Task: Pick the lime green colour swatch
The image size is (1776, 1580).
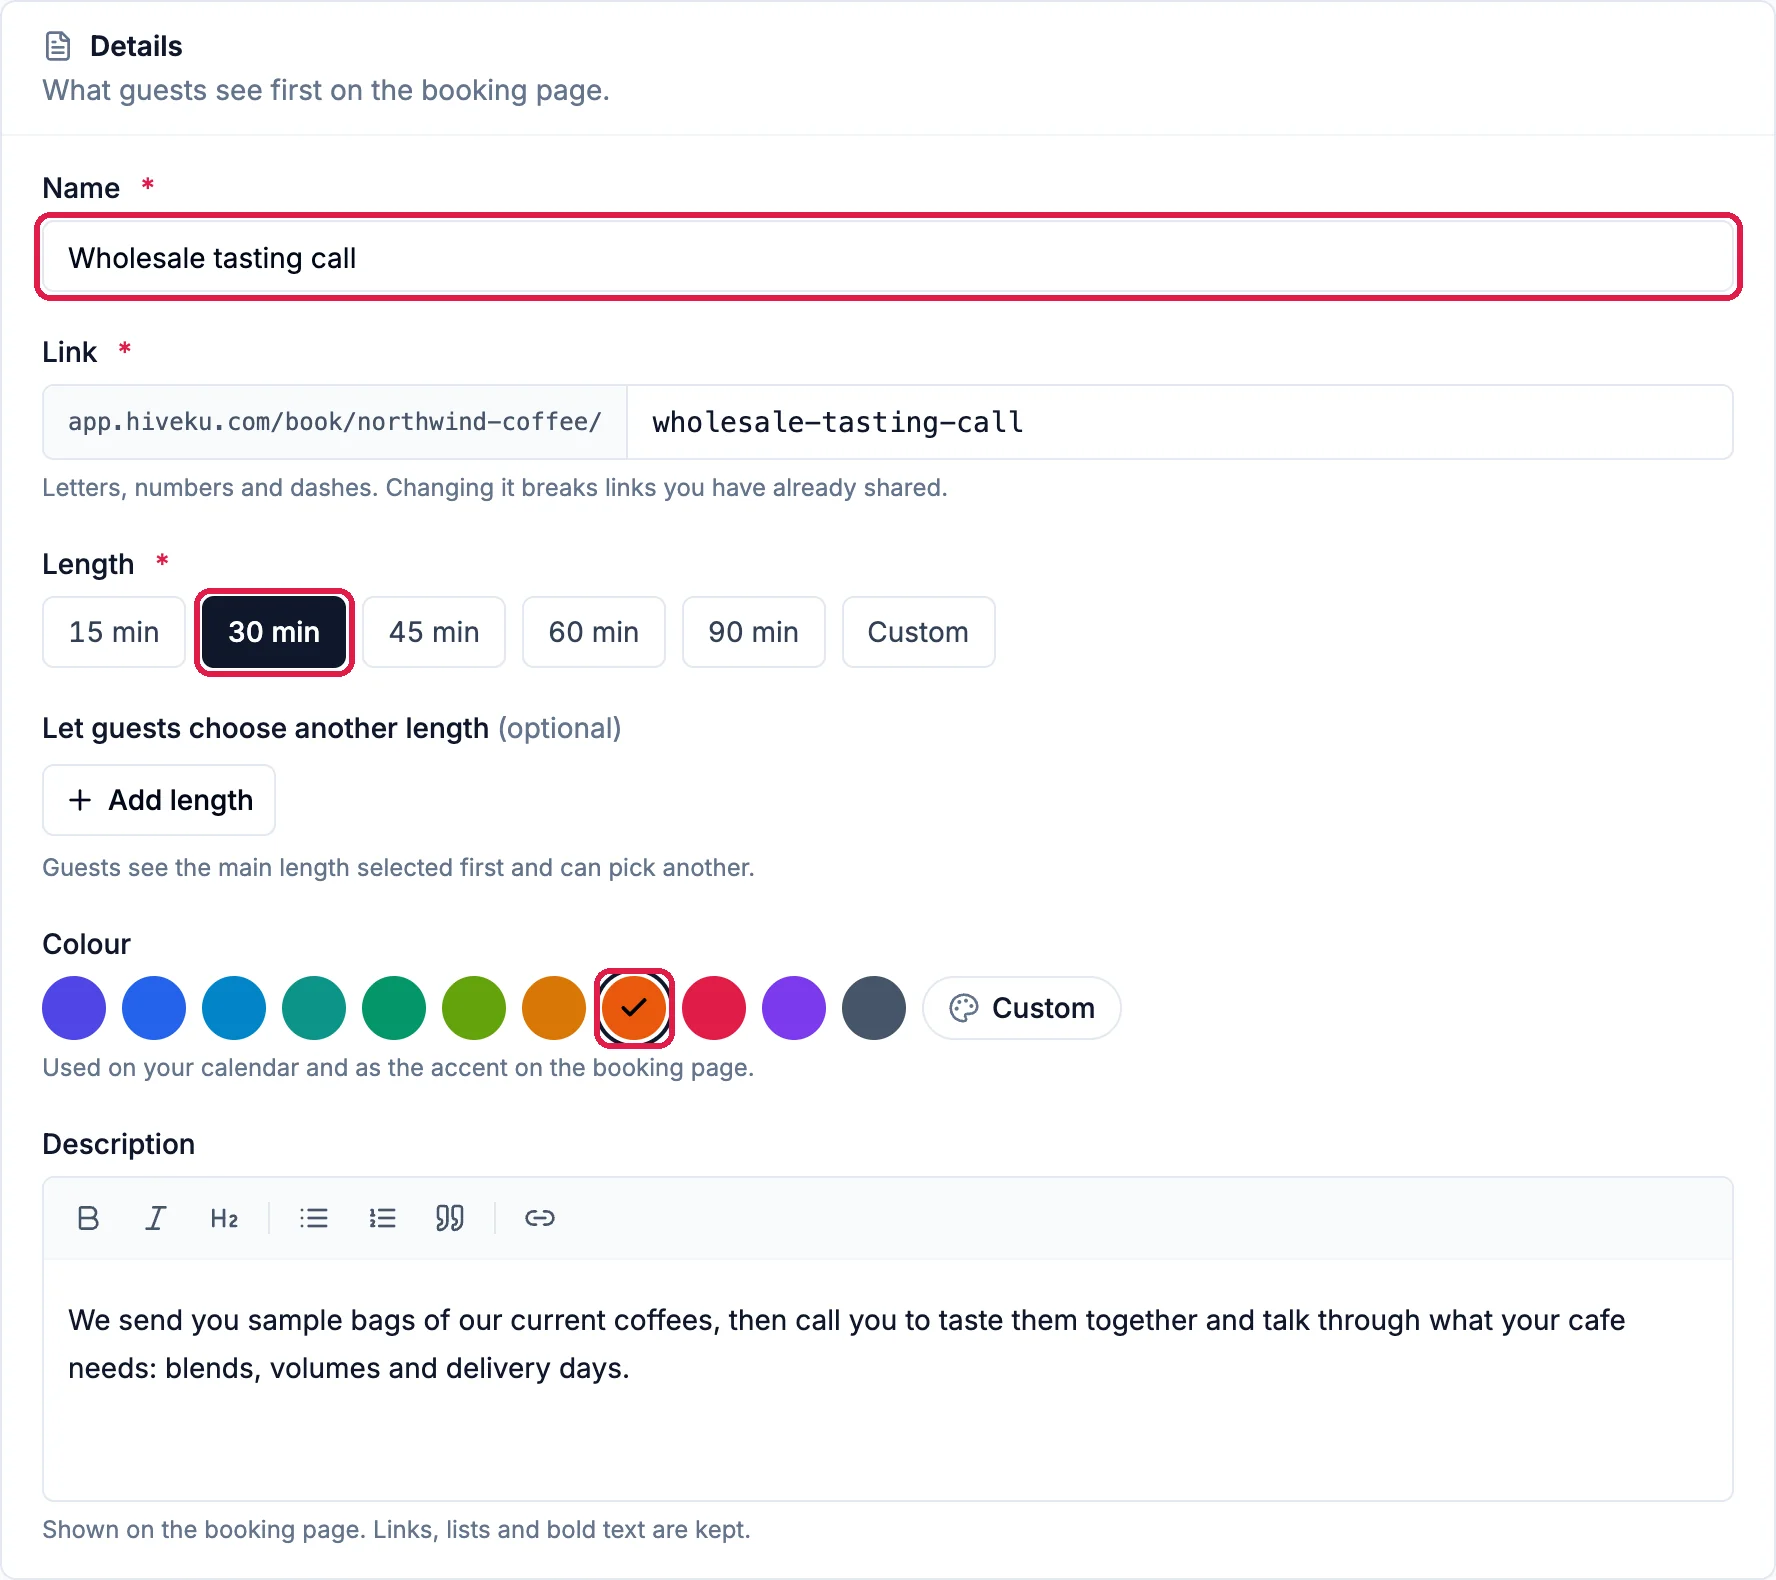Action: click(x=474, y=1008)
